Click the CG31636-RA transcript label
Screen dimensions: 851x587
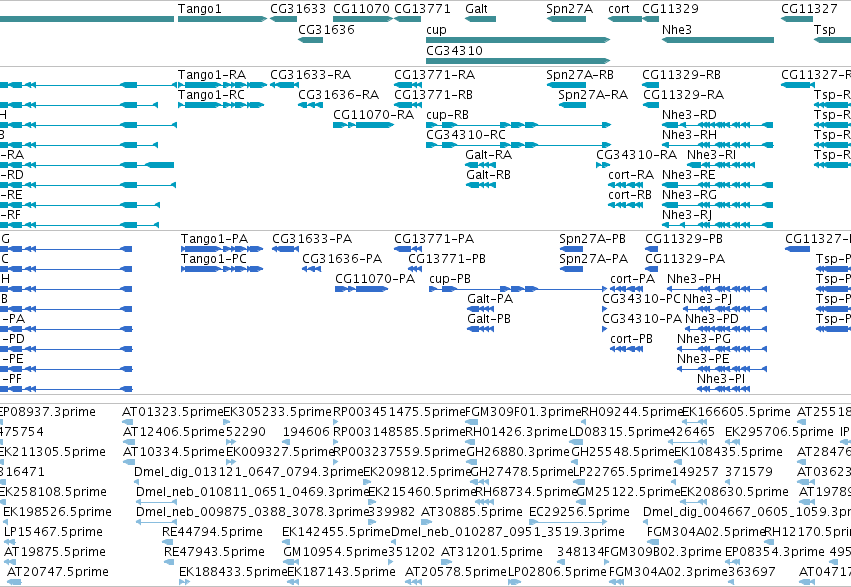click(x=338, y=94)
